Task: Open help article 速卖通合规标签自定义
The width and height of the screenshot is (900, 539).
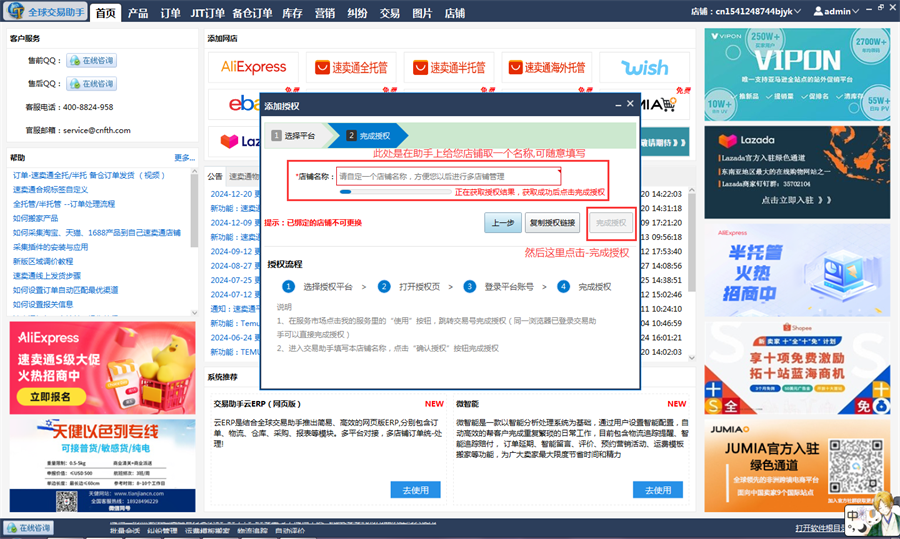Action: coord(51,189)
